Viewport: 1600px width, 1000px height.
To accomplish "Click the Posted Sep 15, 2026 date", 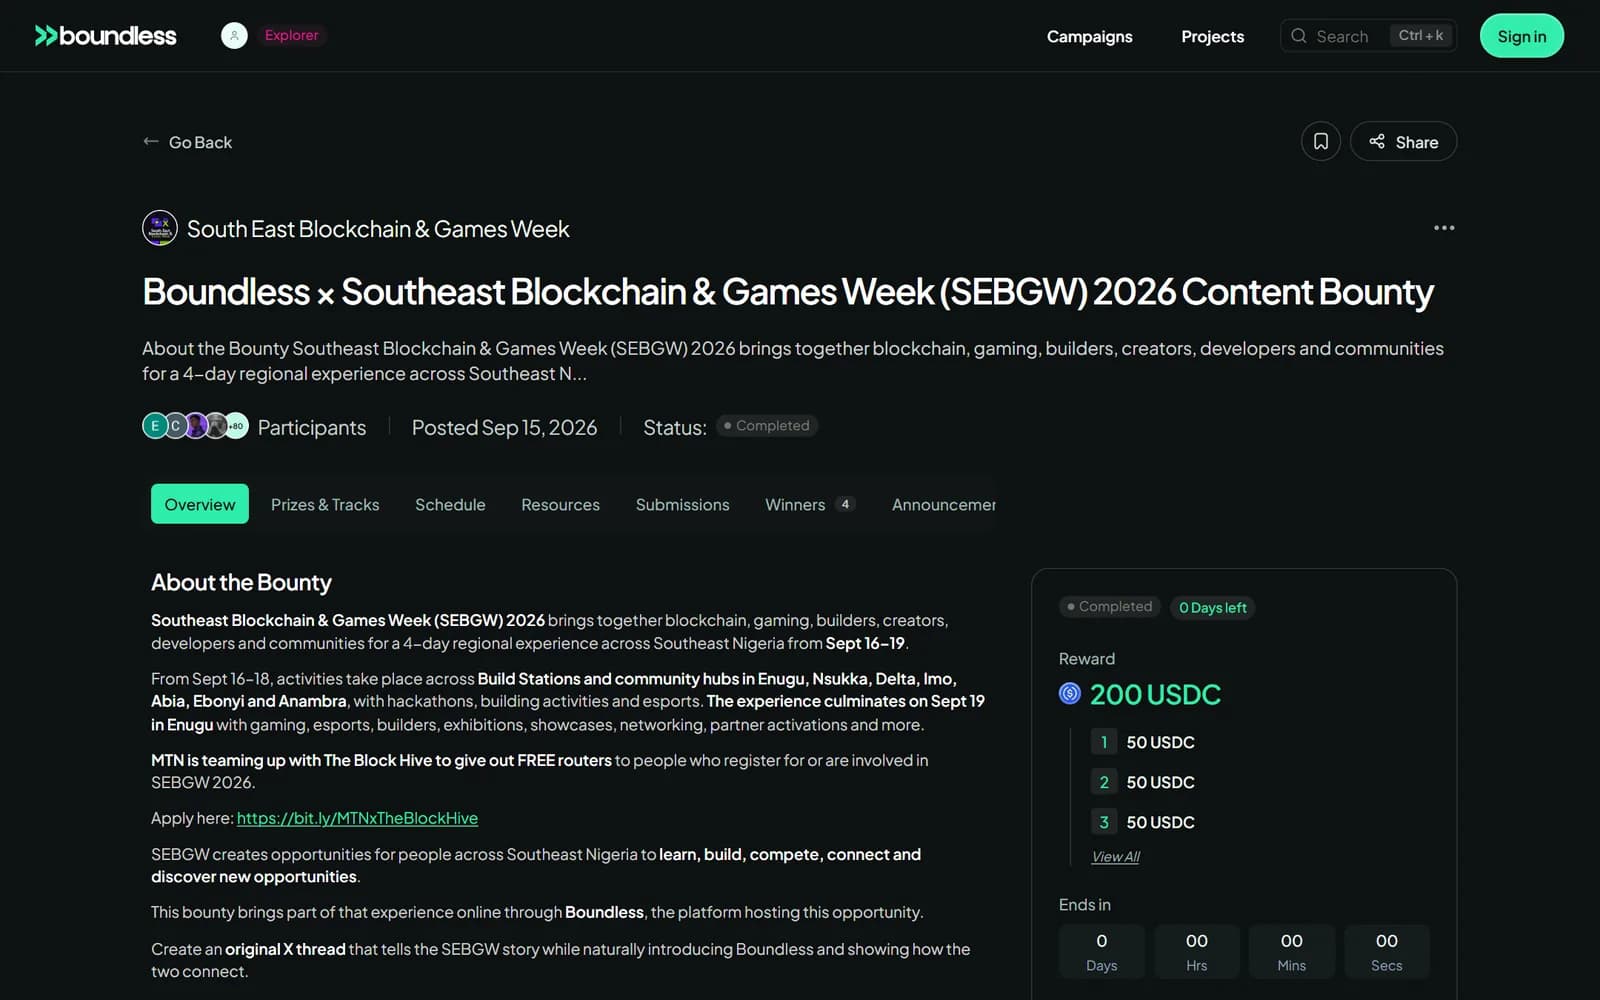I will 504,427.
